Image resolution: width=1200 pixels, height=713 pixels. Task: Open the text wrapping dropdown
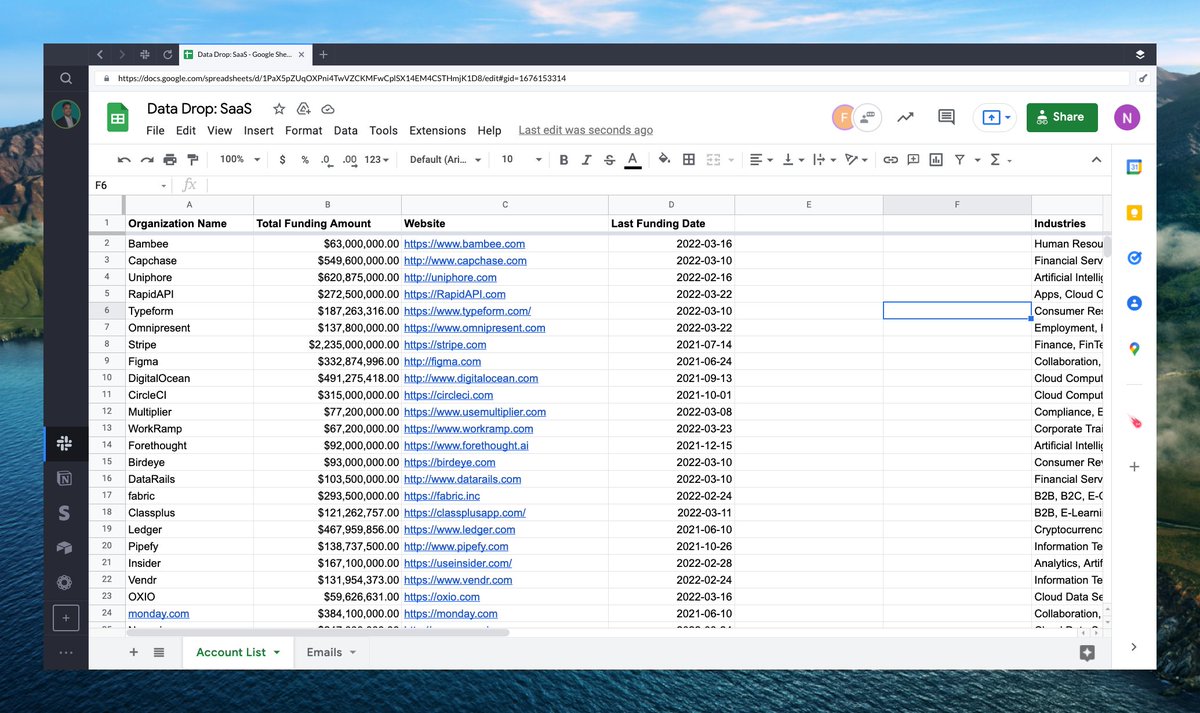[x=825, y=160]
